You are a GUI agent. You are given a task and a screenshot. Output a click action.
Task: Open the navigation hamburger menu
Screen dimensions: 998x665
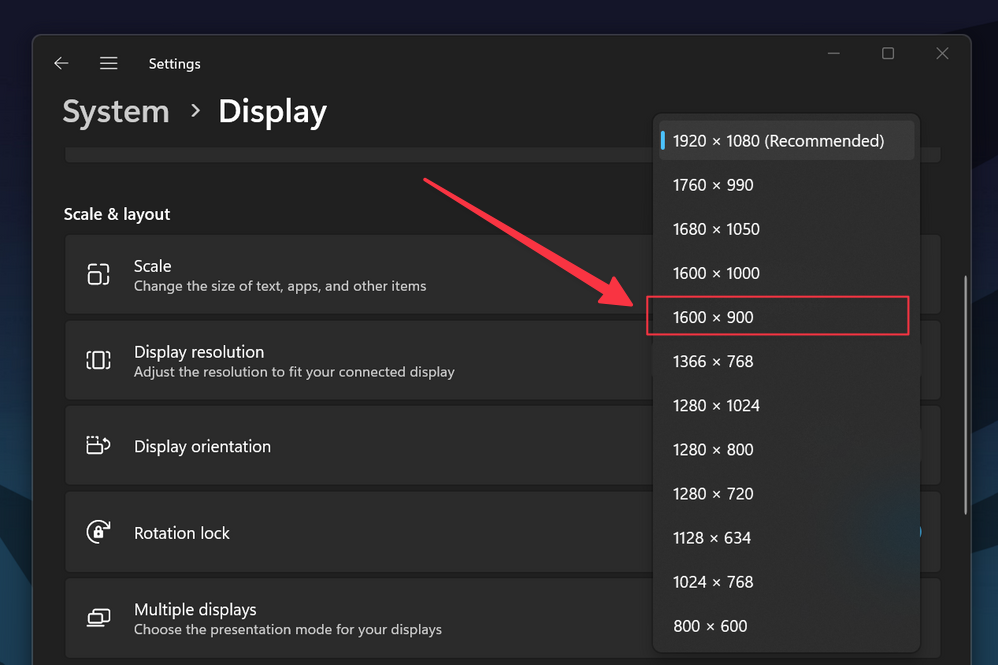(x=108, y=62)
